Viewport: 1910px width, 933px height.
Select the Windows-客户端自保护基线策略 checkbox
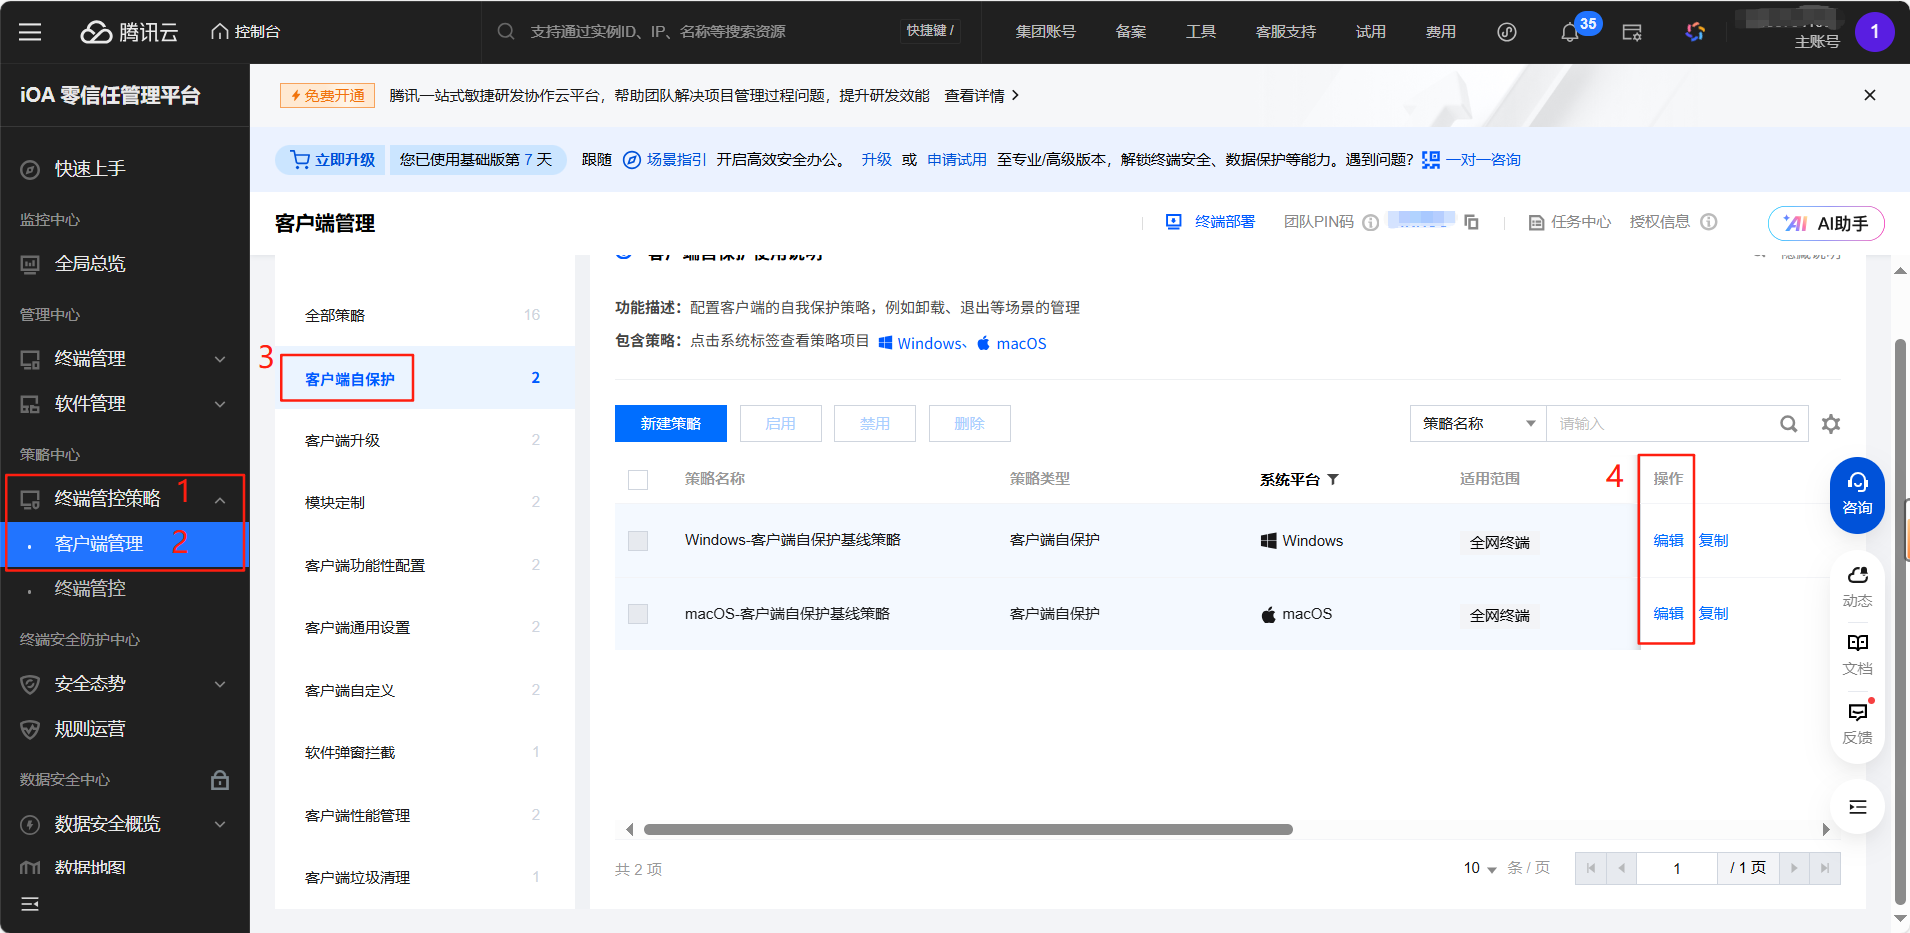pyautogui.click(x=637, y=540)
